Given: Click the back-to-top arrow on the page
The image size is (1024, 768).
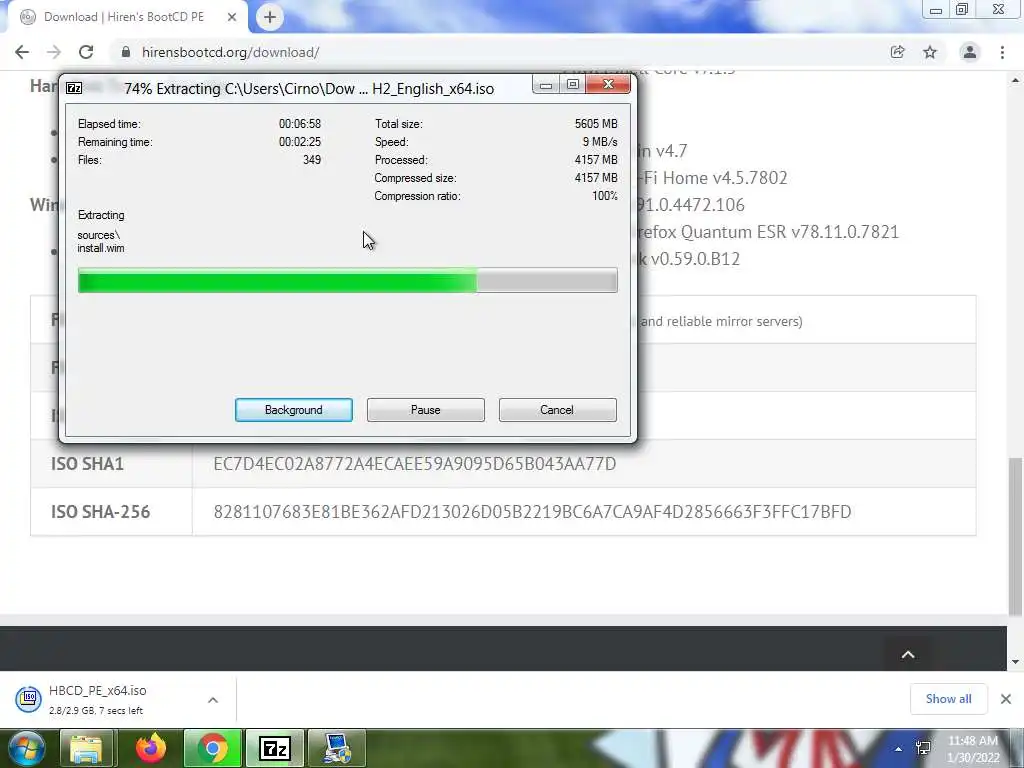Looking at the screenshot, I should [x=908, y=654].
